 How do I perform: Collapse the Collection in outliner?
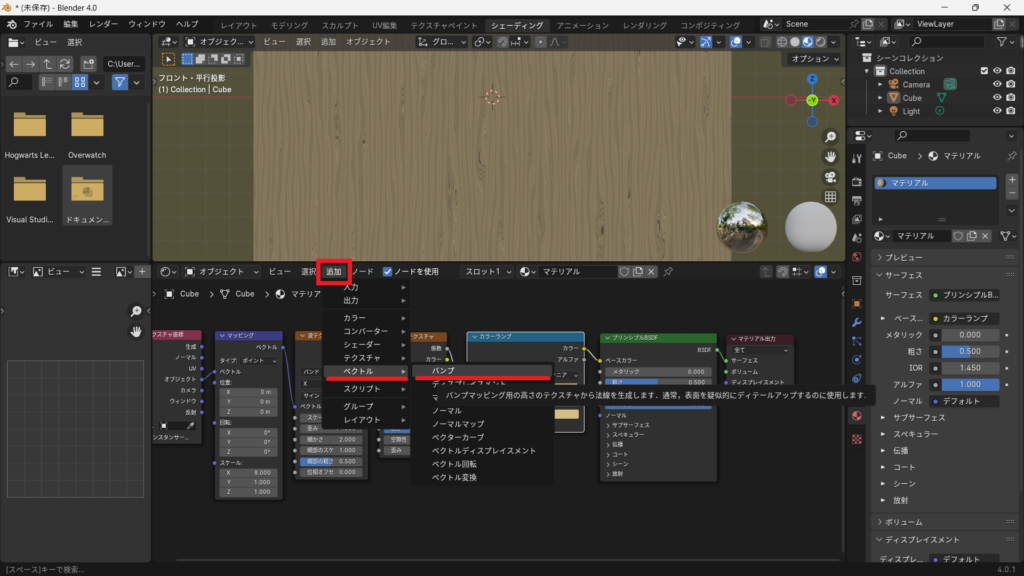(x=867, y=71)
